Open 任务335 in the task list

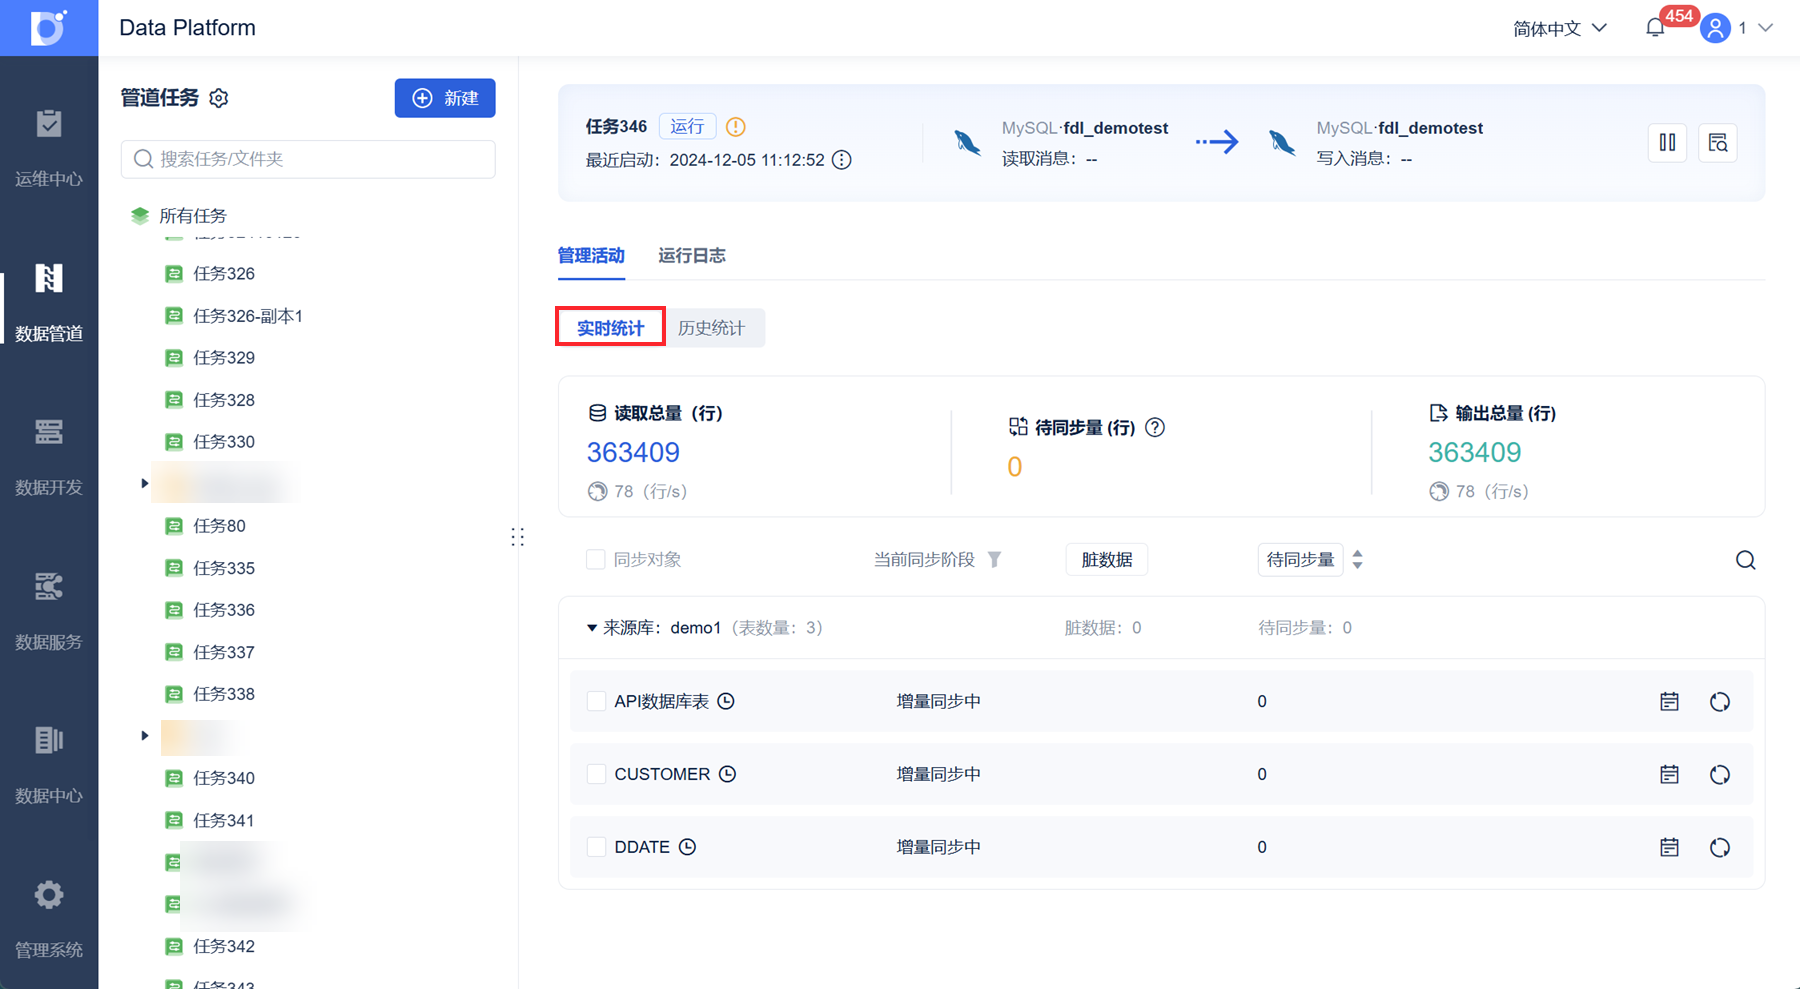224,568
